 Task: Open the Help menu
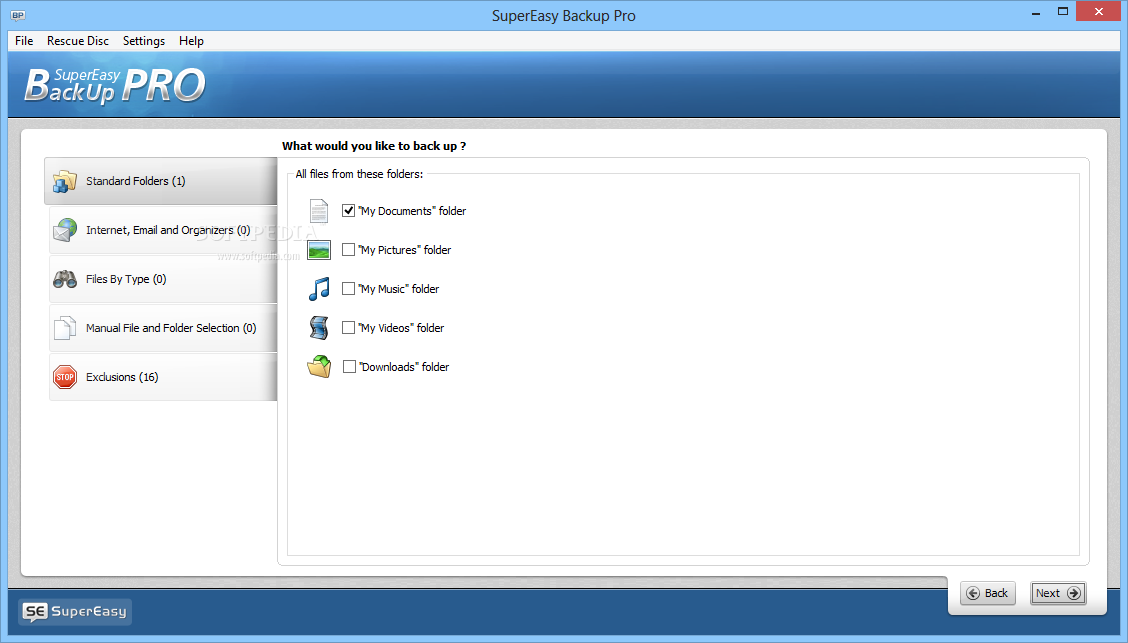click(x=191, y=41)
